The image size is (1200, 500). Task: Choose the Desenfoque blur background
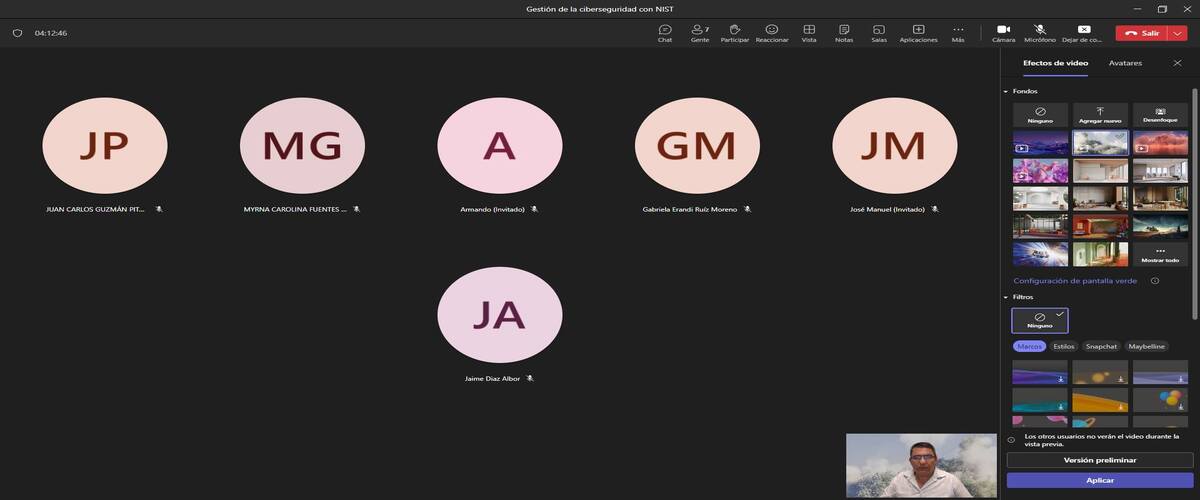(1160, 115)
